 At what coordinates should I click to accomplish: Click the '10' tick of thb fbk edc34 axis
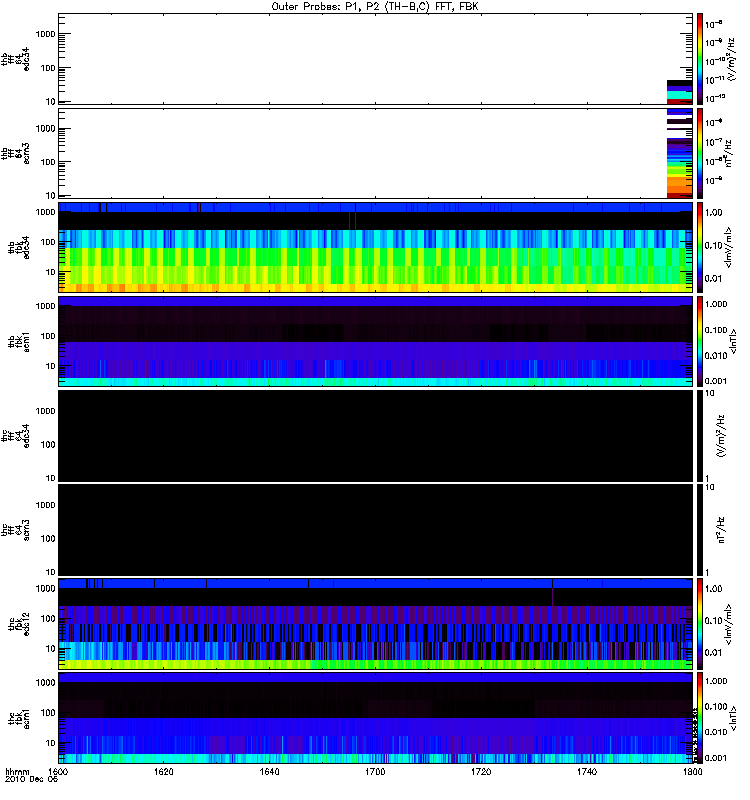coord(50,272)
